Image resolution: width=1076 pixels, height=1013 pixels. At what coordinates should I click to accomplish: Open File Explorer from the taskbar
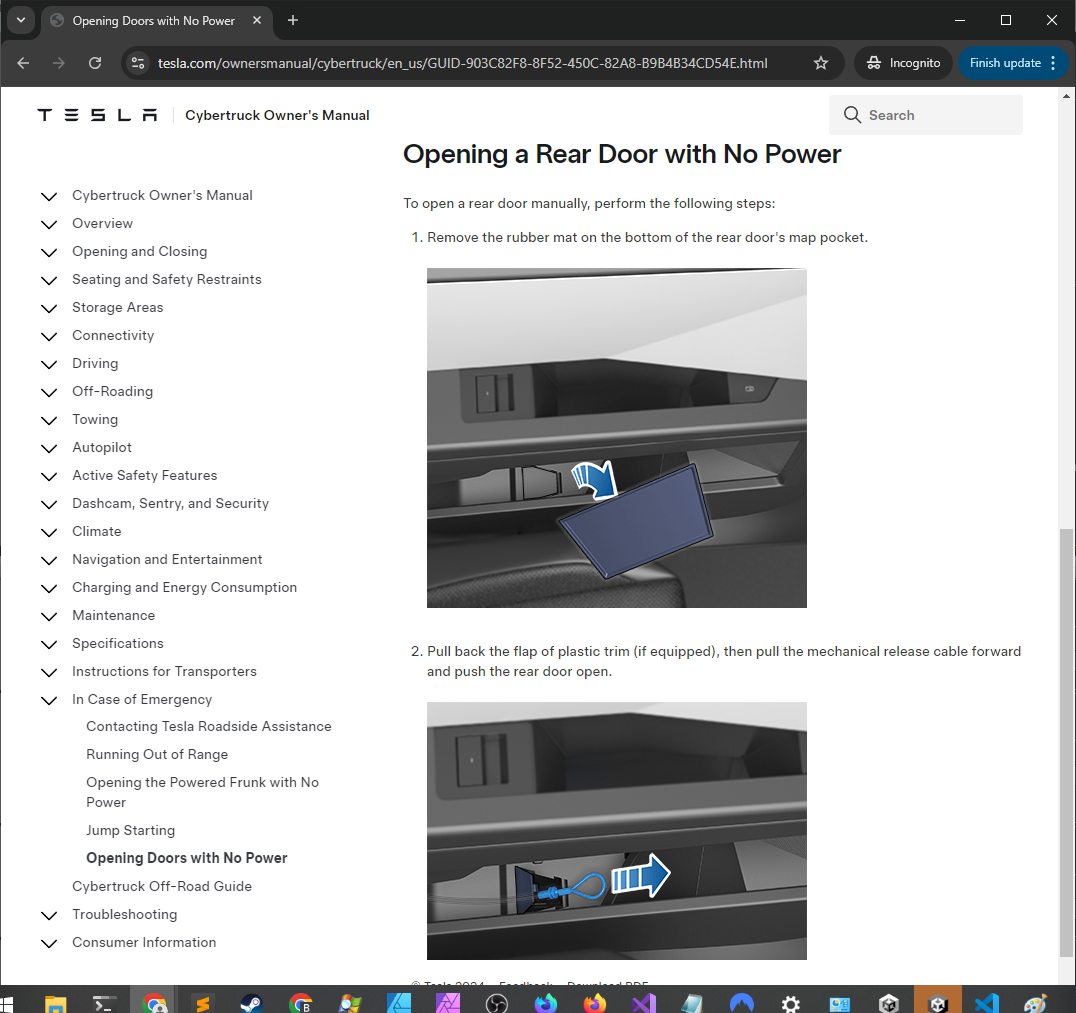tap(56, 1004)
